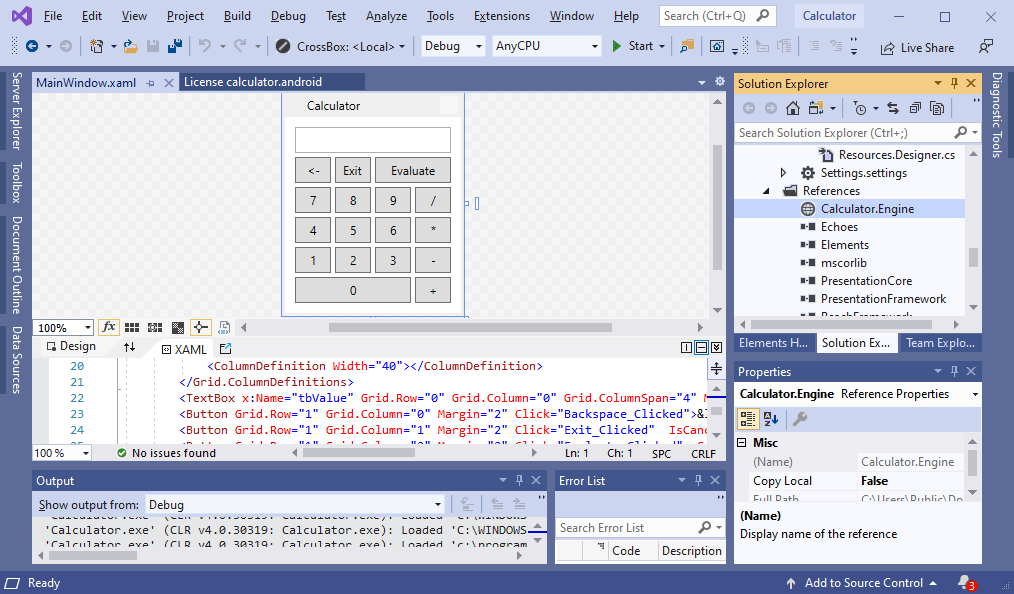Collapse the pane with double-chevron button
The width and height of the screenshot is (1014, 594).
(x=716, y=348)
